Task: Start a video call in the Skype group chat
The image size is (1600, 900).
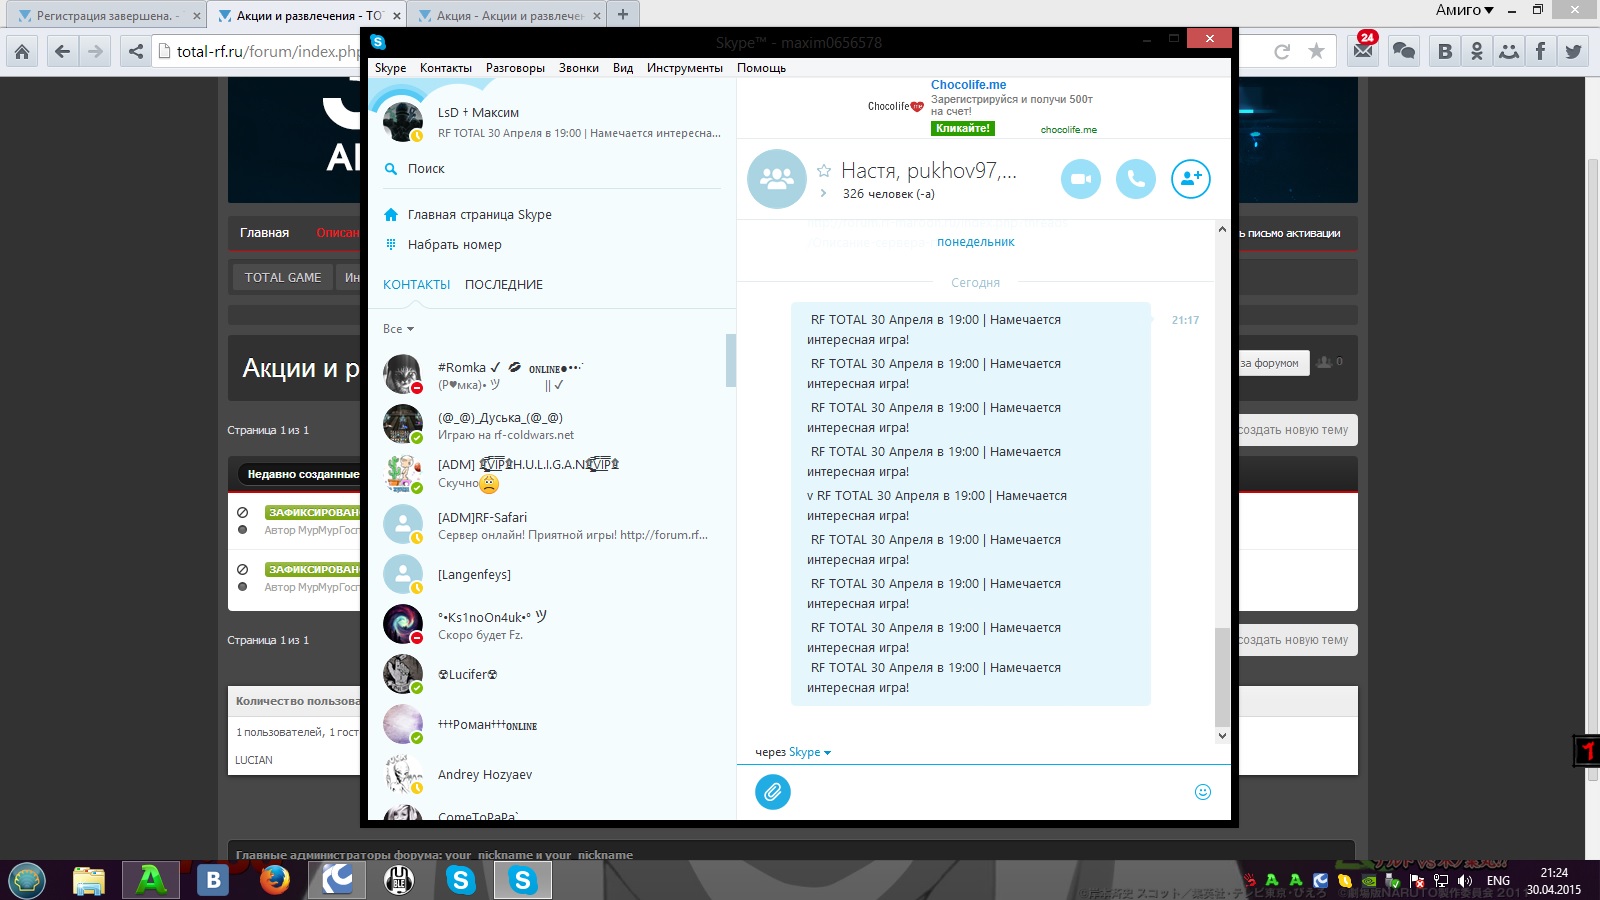Action: click(x=1080, y=179)
